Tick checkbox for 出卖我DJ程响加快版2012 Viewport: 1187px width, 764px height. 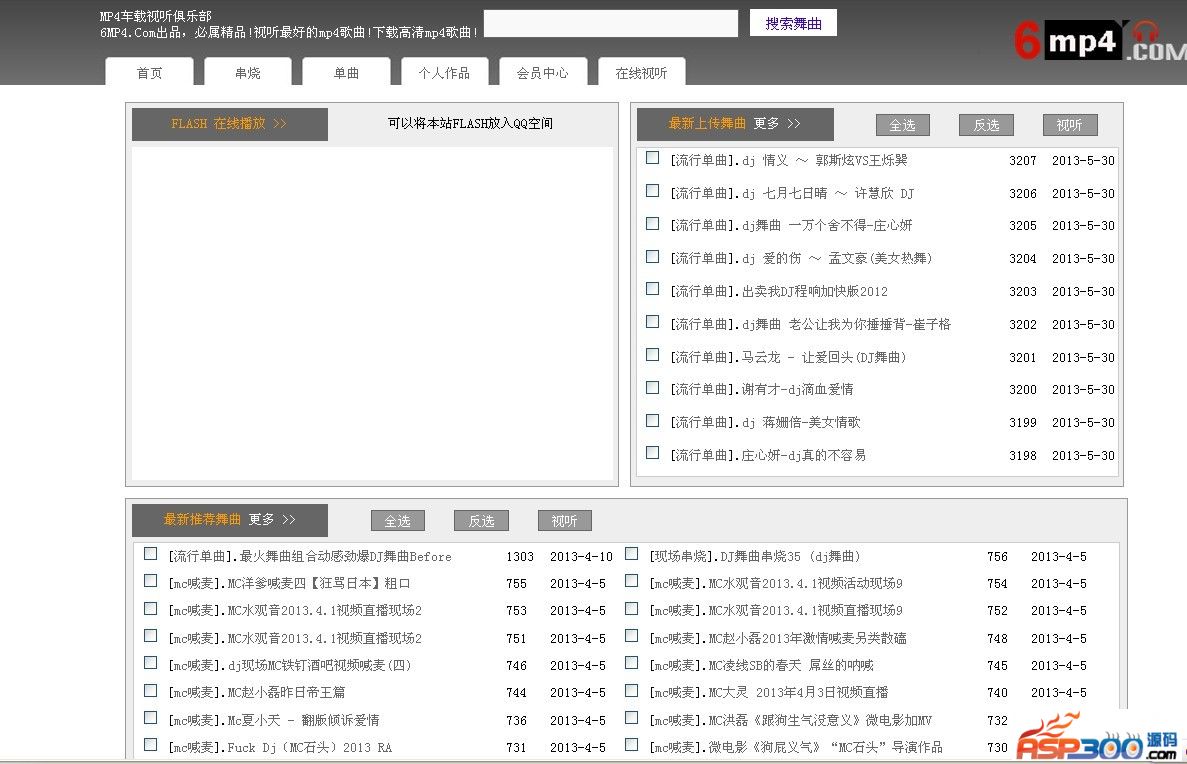[x=652, y=289]
